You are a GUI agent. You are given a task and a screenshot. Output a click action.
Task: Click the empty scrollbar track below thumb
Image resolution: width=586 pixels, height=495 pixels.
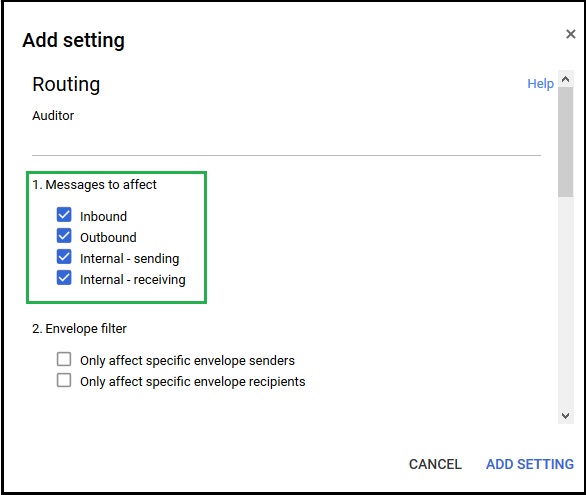tap(565, 303)
